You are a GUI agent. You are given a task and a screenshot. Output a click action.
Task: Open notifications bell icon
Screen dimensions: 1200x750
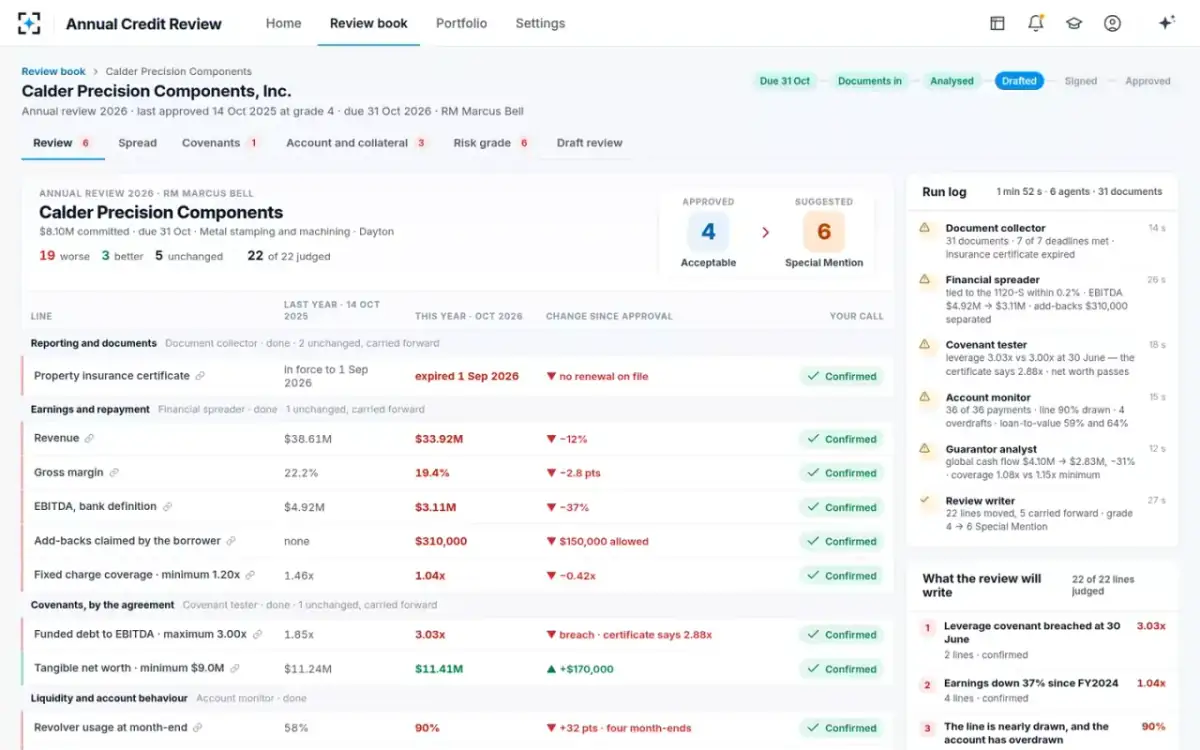tap(1035, 23)
